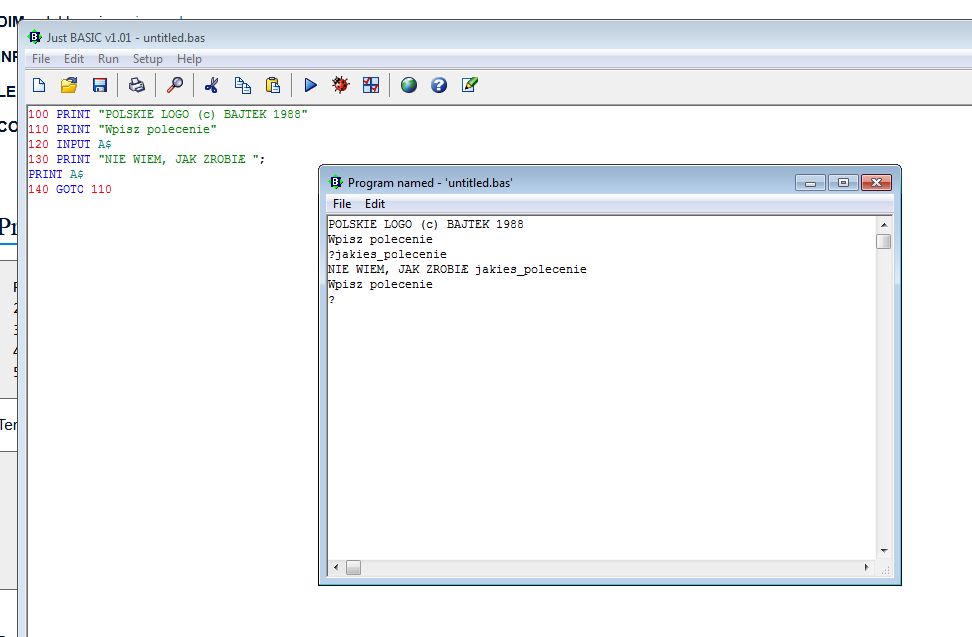The height and width of the screenshot is (637, 972).
Task: Click the New file icon in toolbar
Action: point(39,85)
